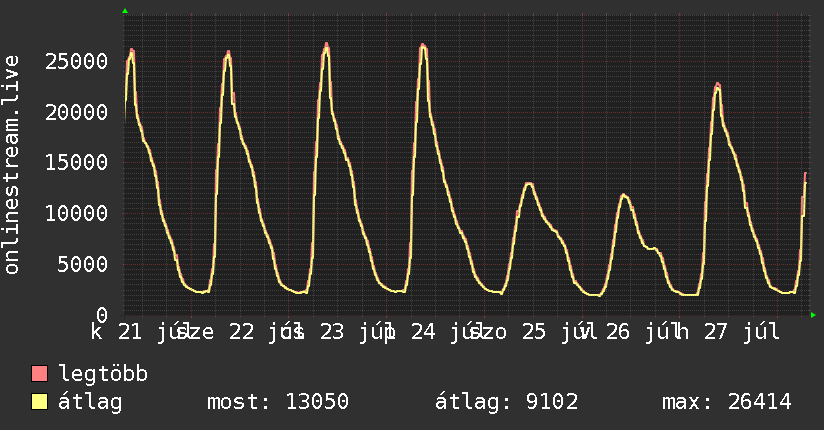Screen dimensions: 824x430
Task: Click the green arrow atop the y-axis
Action: point(125,11)
